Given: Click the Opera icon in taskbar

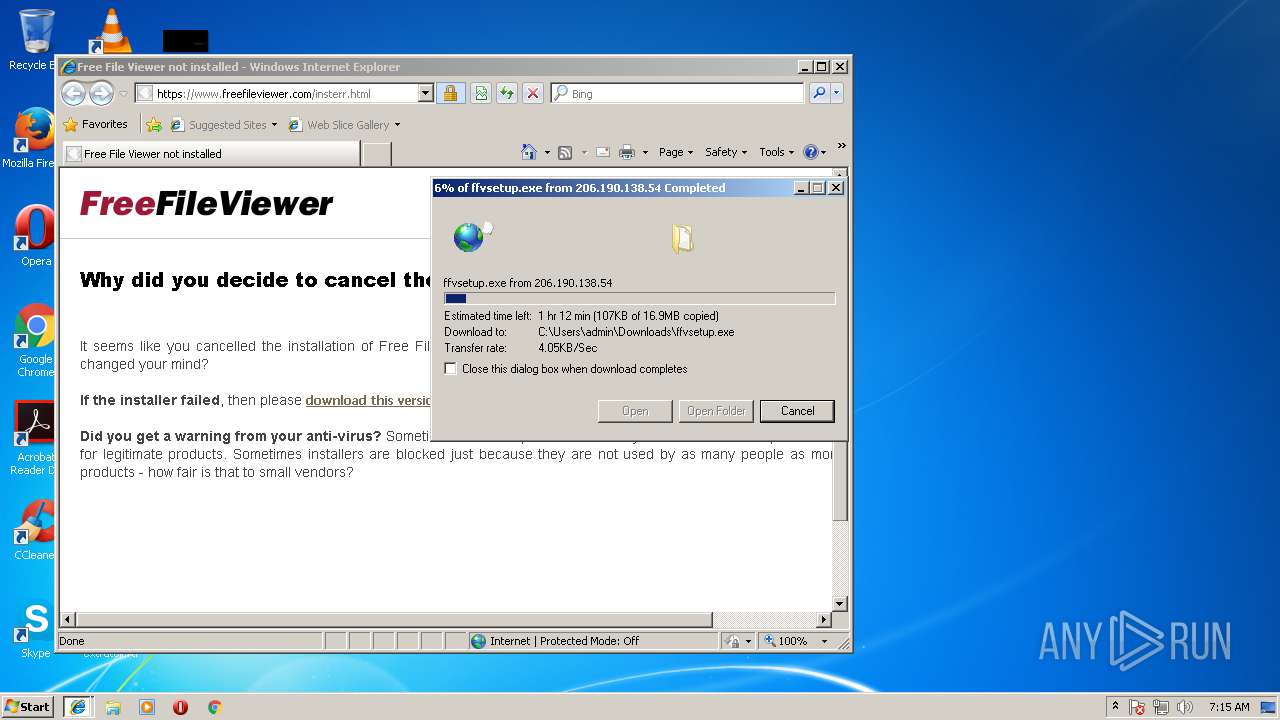Looking at the screenshot, I should 181,707.
